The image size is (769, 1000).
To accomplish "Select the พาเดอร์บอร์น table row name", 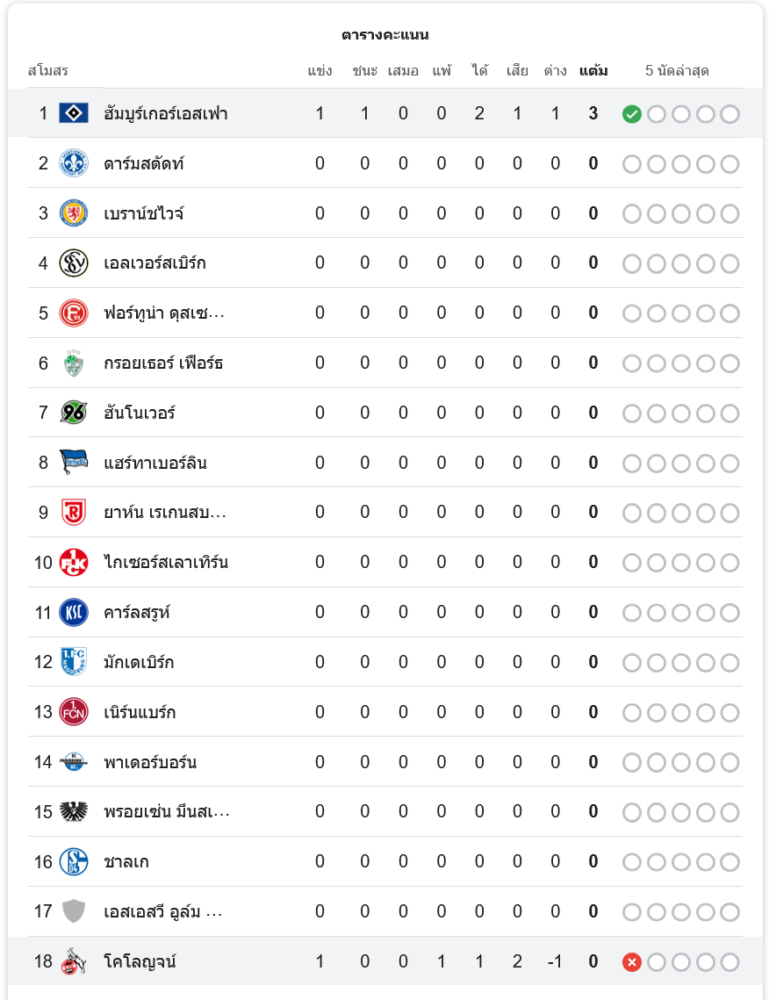I will click(x=150, y=762).
